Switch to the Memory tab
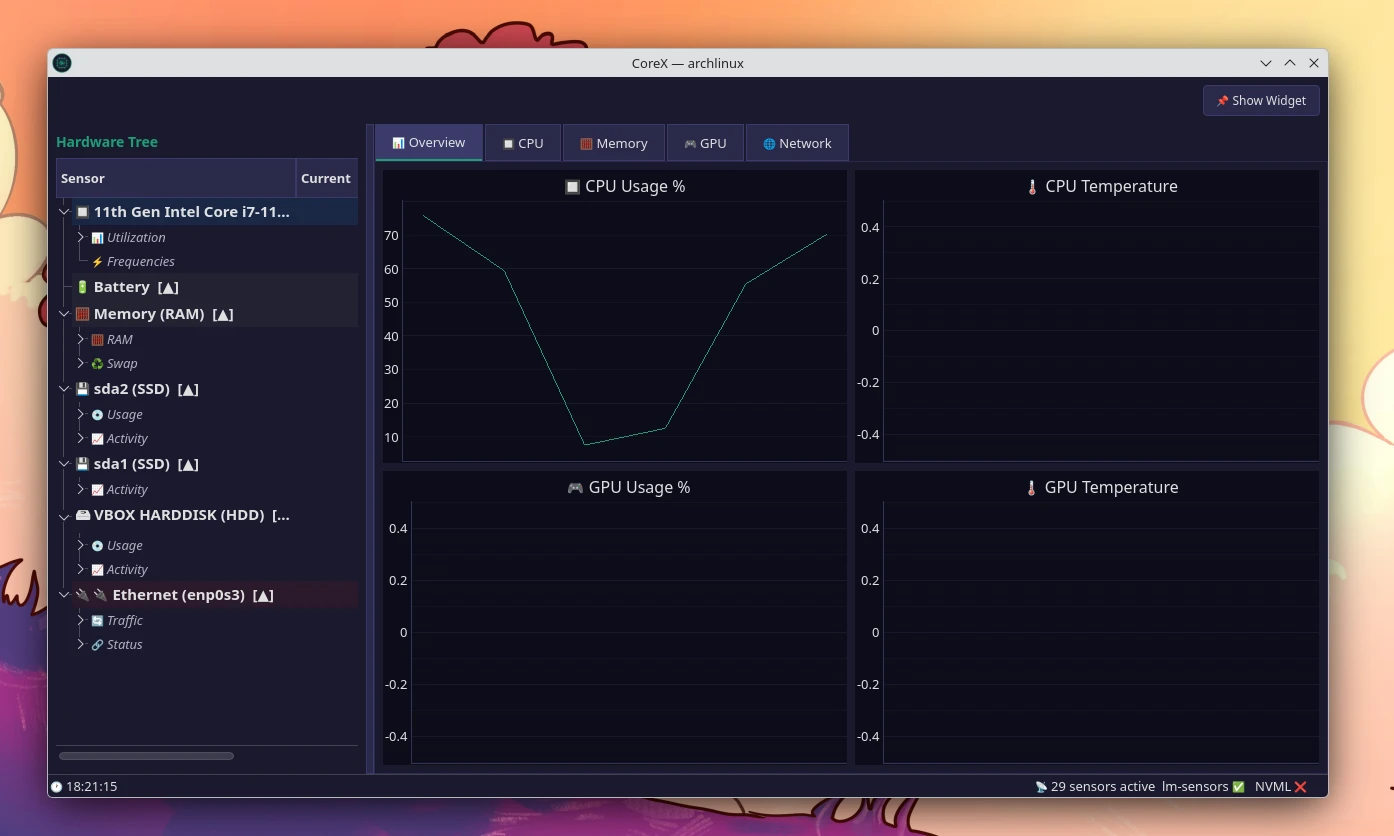The image size is (1394, 836). [614, 143]
